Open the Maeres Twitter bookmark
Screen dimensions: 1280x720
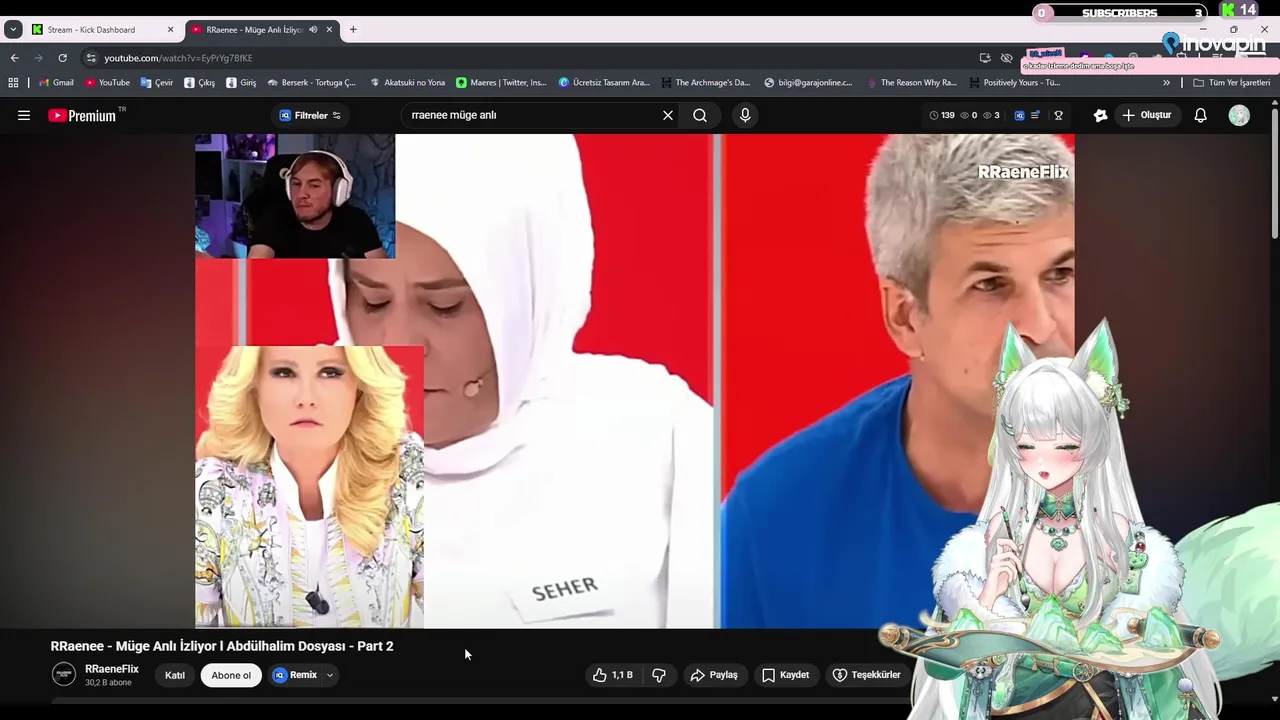(x=501, y=83)
